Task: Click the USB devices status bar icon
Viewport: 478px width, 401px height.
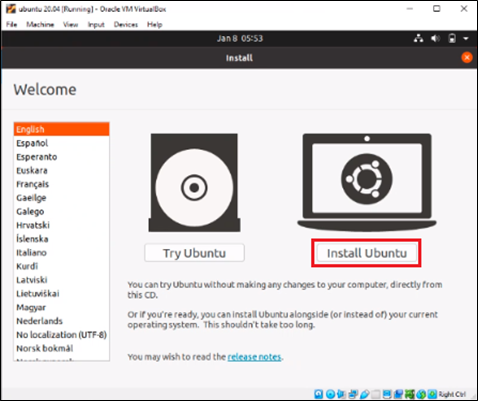Action: [364, 394]
